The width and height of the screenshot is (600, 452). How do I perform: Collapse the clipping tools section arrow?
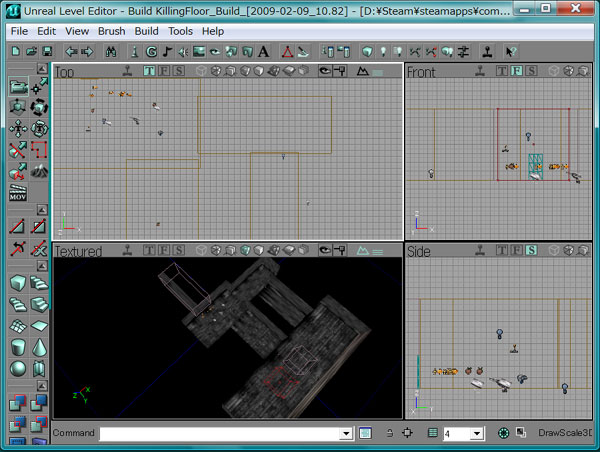42,210
